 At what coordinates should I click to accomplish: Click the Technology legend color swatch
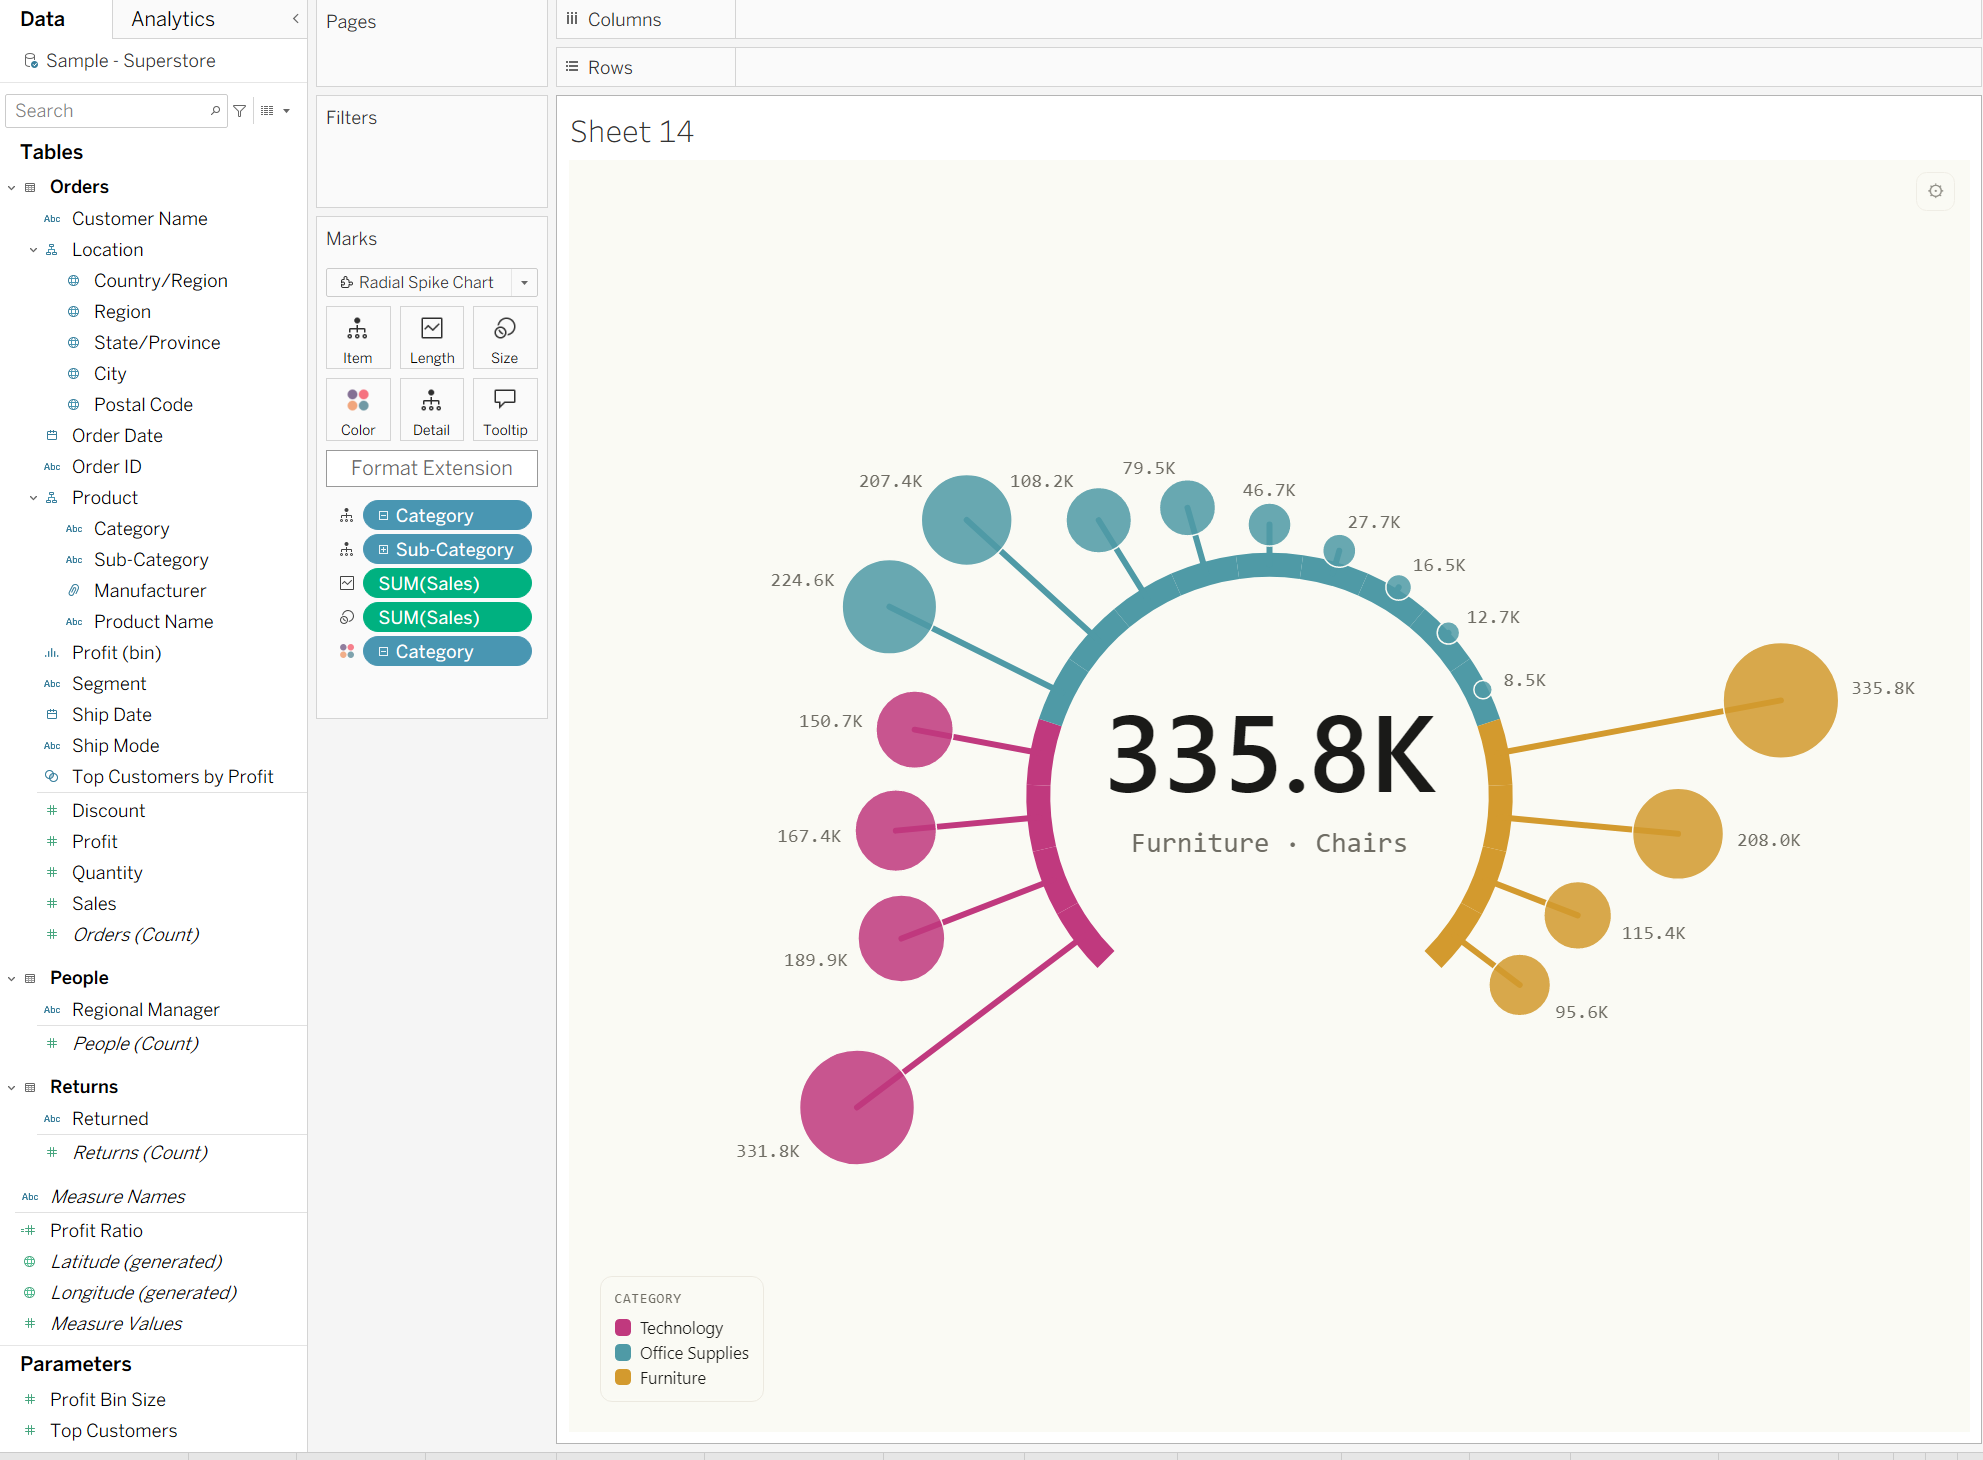623,1328
